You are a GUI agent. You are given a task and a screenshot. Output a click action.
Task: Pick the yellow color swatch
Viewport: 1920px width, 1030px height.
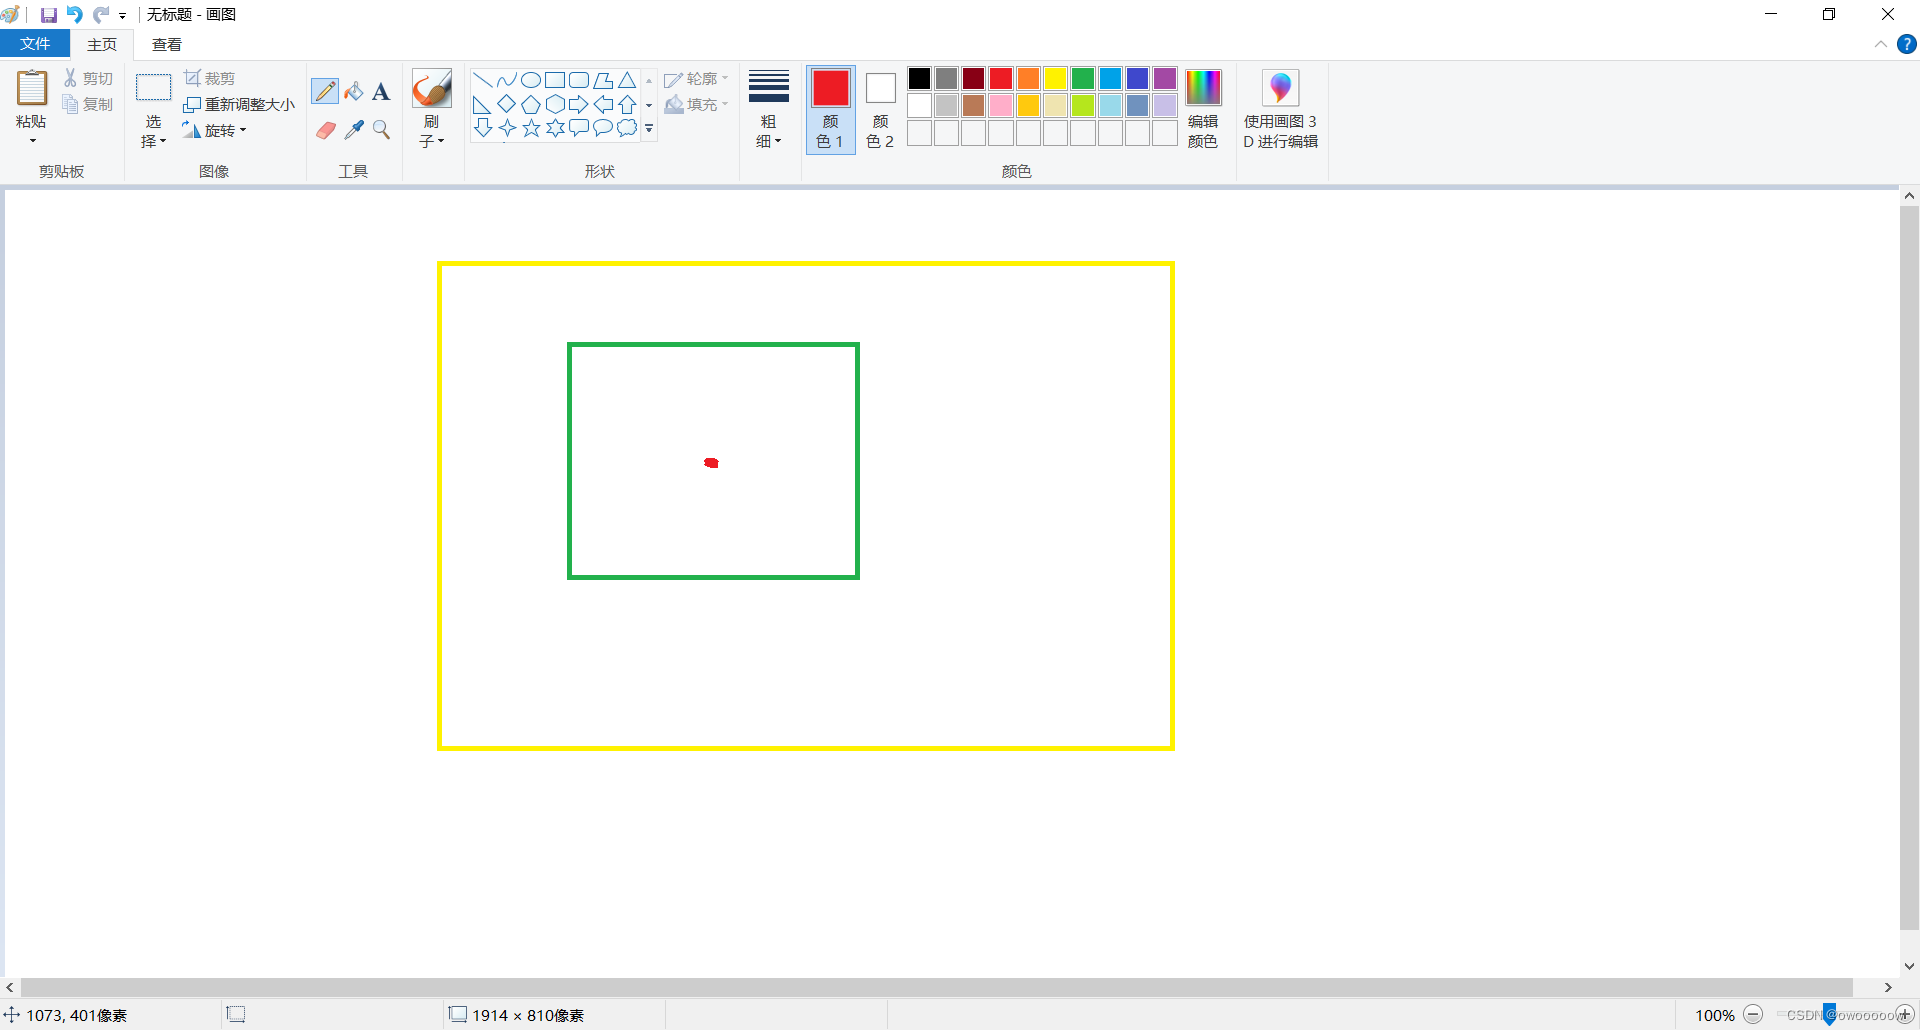tap(1056, 78)
